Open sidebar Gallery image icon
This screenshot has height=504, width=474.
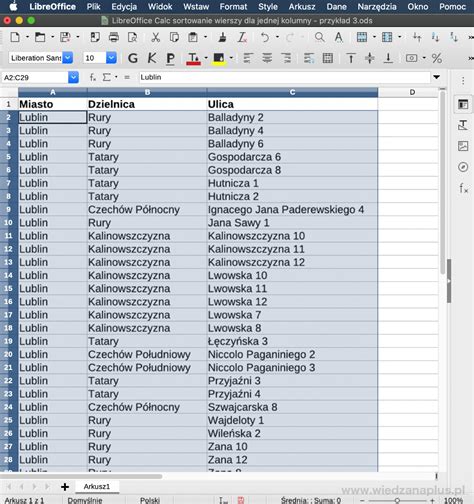463,146
